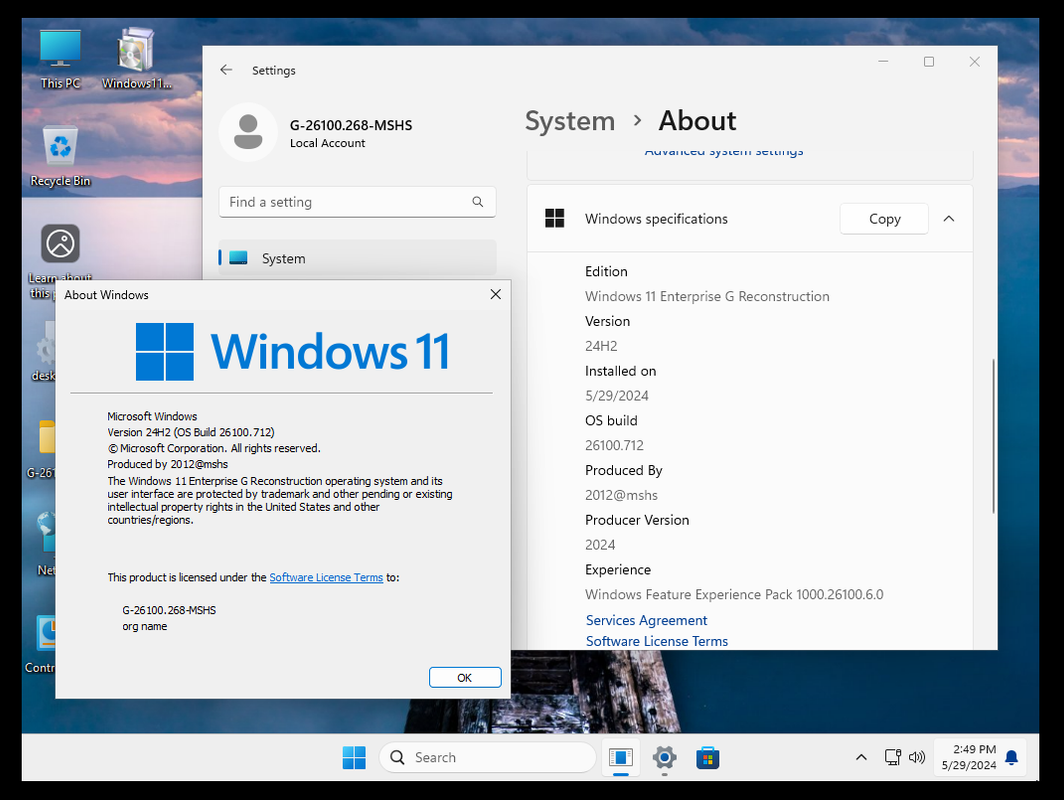Click the System breadcrumb heading
The width and height of the screenshot is (1064, 800).
[x=570, y=121]
